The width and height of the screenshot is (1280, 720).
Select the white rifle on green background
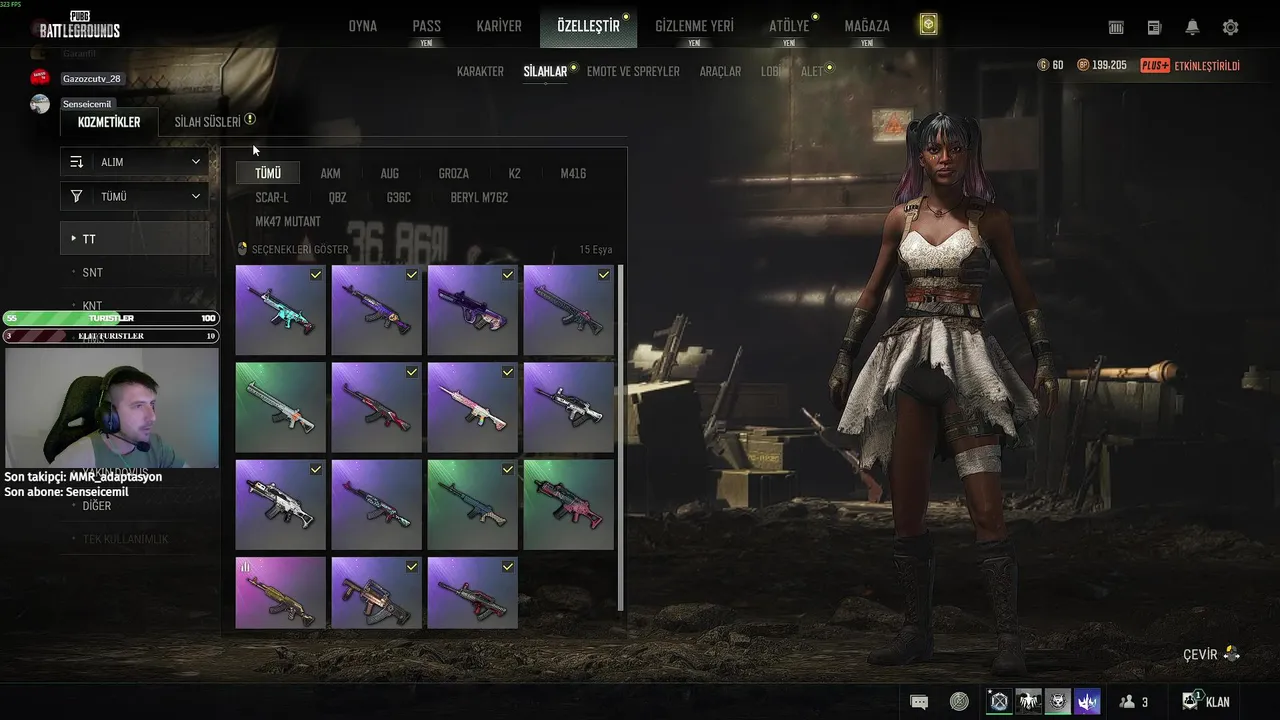280,407
